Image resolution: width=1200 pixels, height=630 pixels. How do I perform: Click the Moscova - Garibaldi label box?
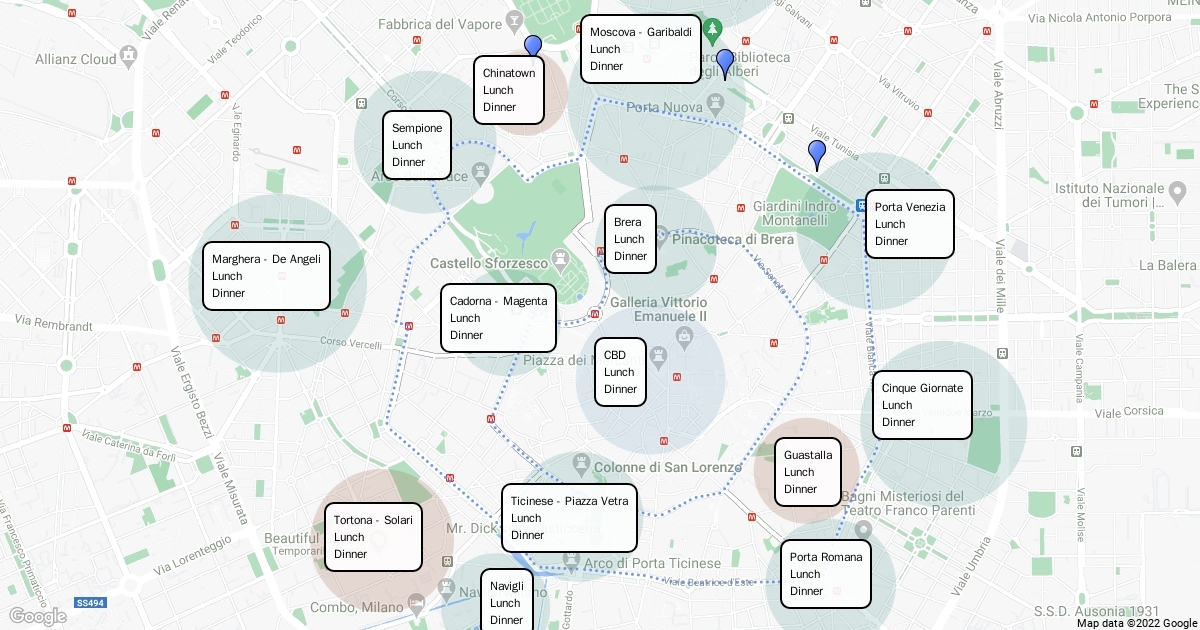pos(640,49)
